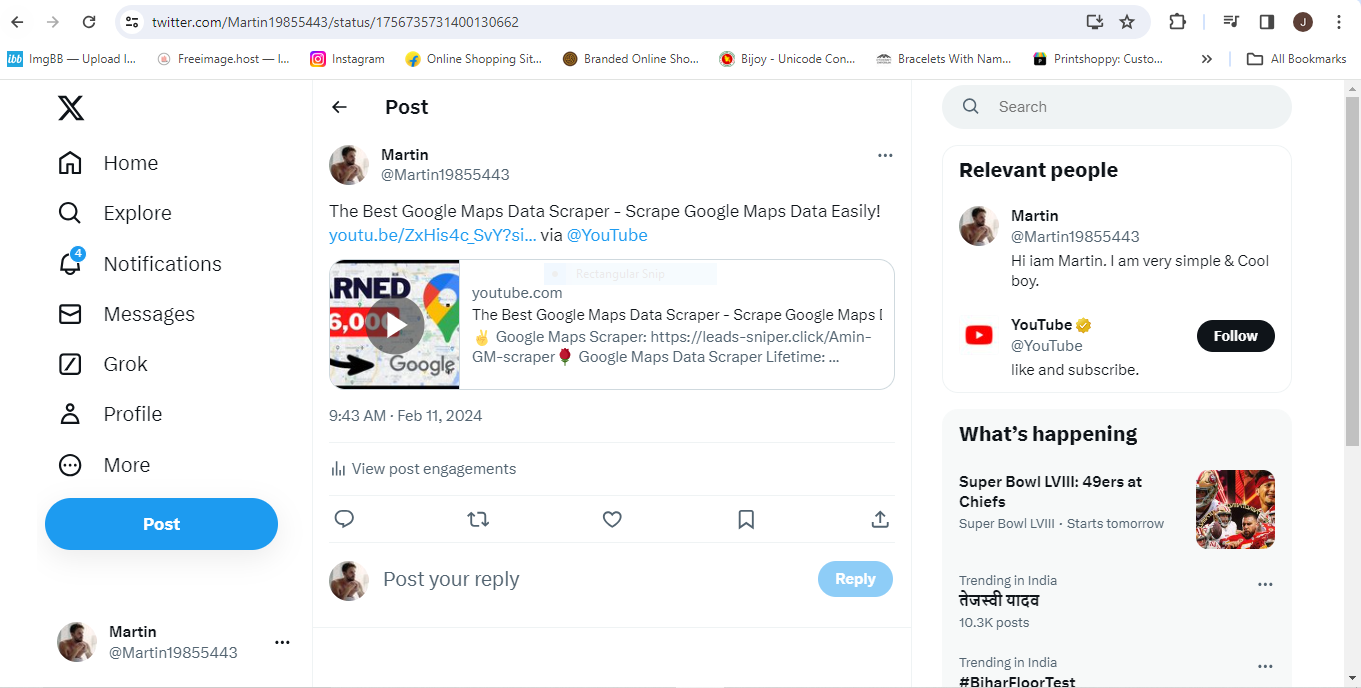Repost this post using retweet icon
The height and width of the screenshot is (688, 1361).
(x=478, y=519)
